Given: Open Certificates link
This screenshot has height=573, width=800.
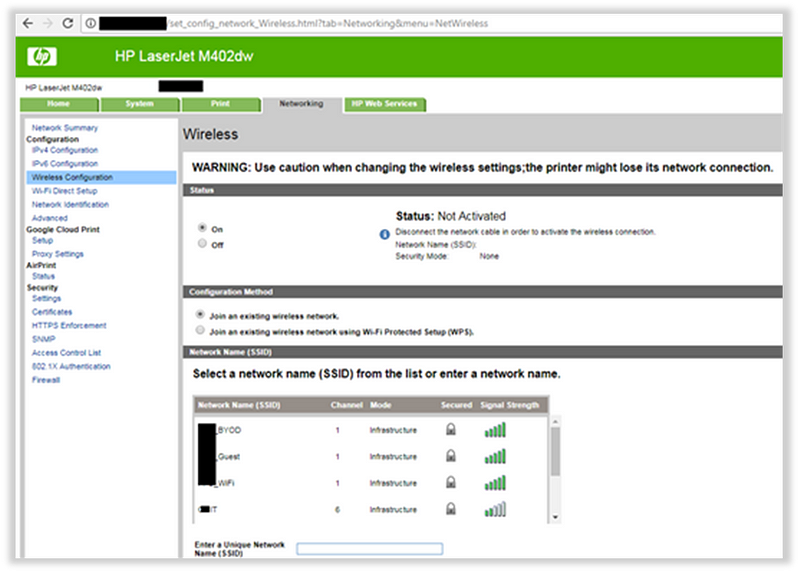Looking at the screenshot, I should click(x=52, y=312).
